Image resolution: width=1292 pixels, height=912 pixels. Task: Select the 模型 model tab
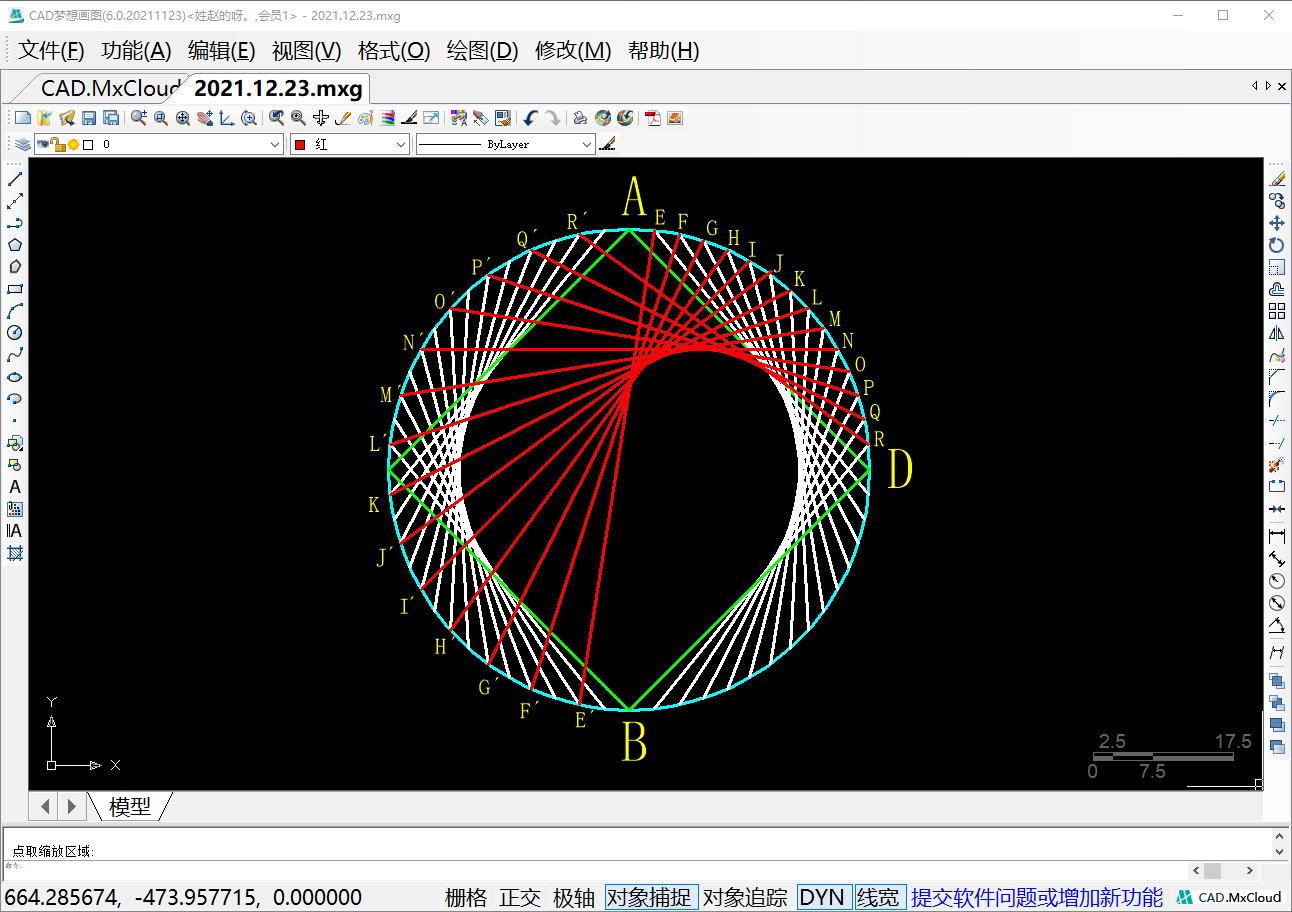coord(130,806)
